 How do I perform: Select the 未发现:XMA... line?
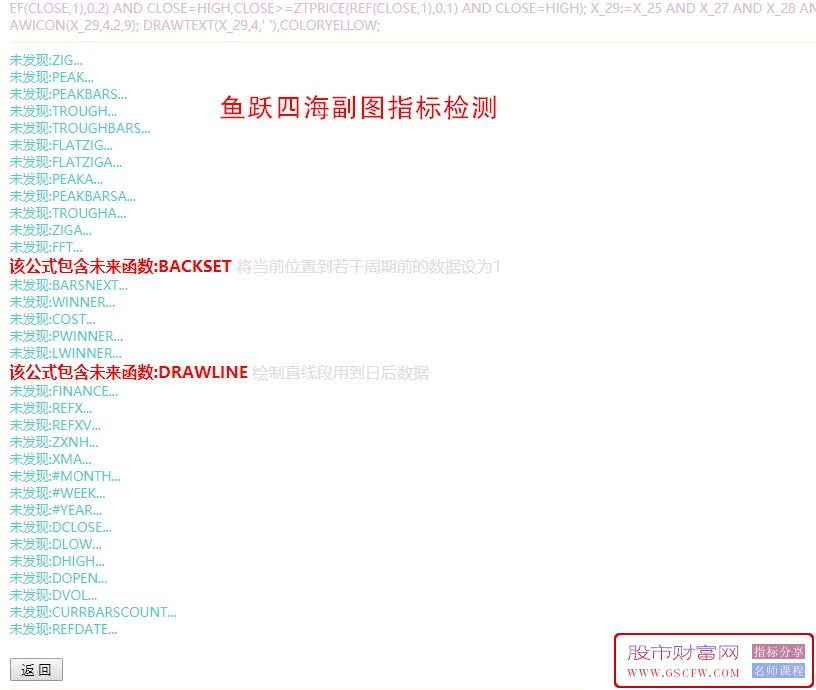pyautogui.click(x=50, y=459)
